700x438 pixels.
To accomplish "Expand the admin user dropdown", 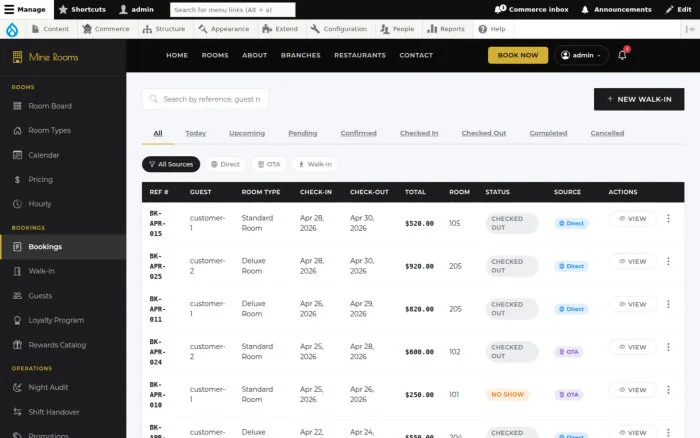I will [x=581, y=55].
